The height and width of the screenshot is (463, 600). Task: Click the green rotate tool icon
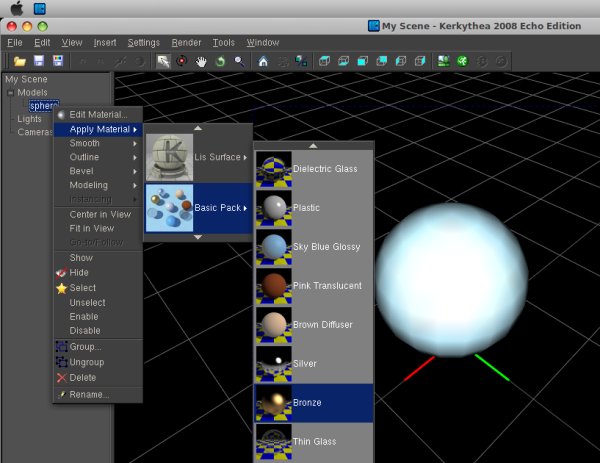(x=220, y=61)
